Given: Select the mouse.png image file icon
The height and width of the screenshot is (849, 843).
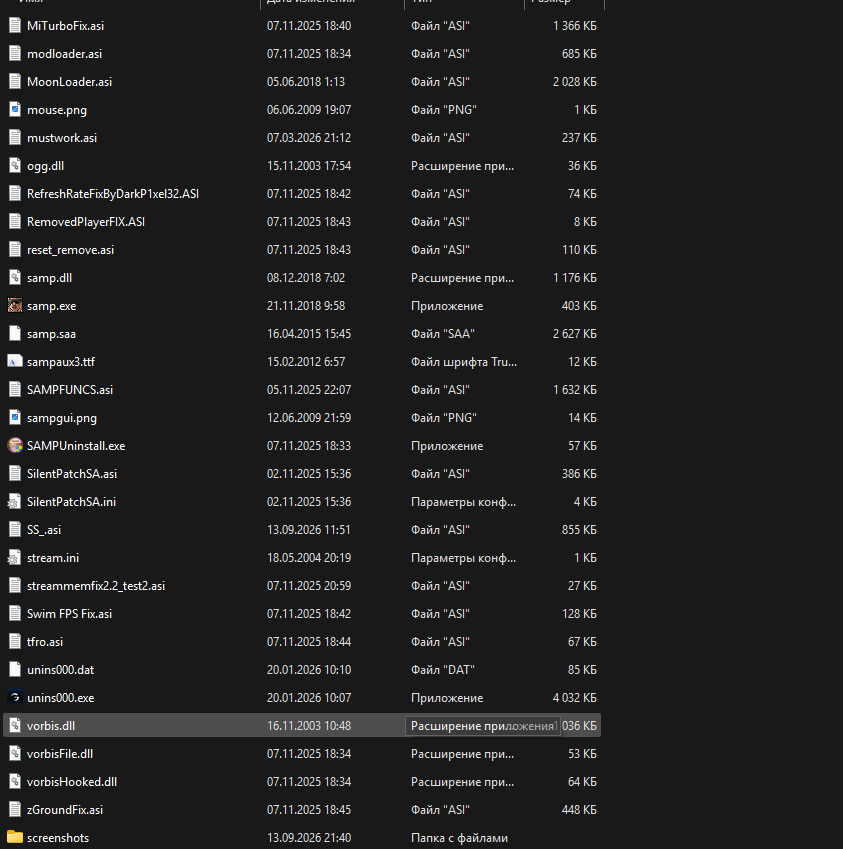Looking at the screenshot, I should click(x=15, y=110).
